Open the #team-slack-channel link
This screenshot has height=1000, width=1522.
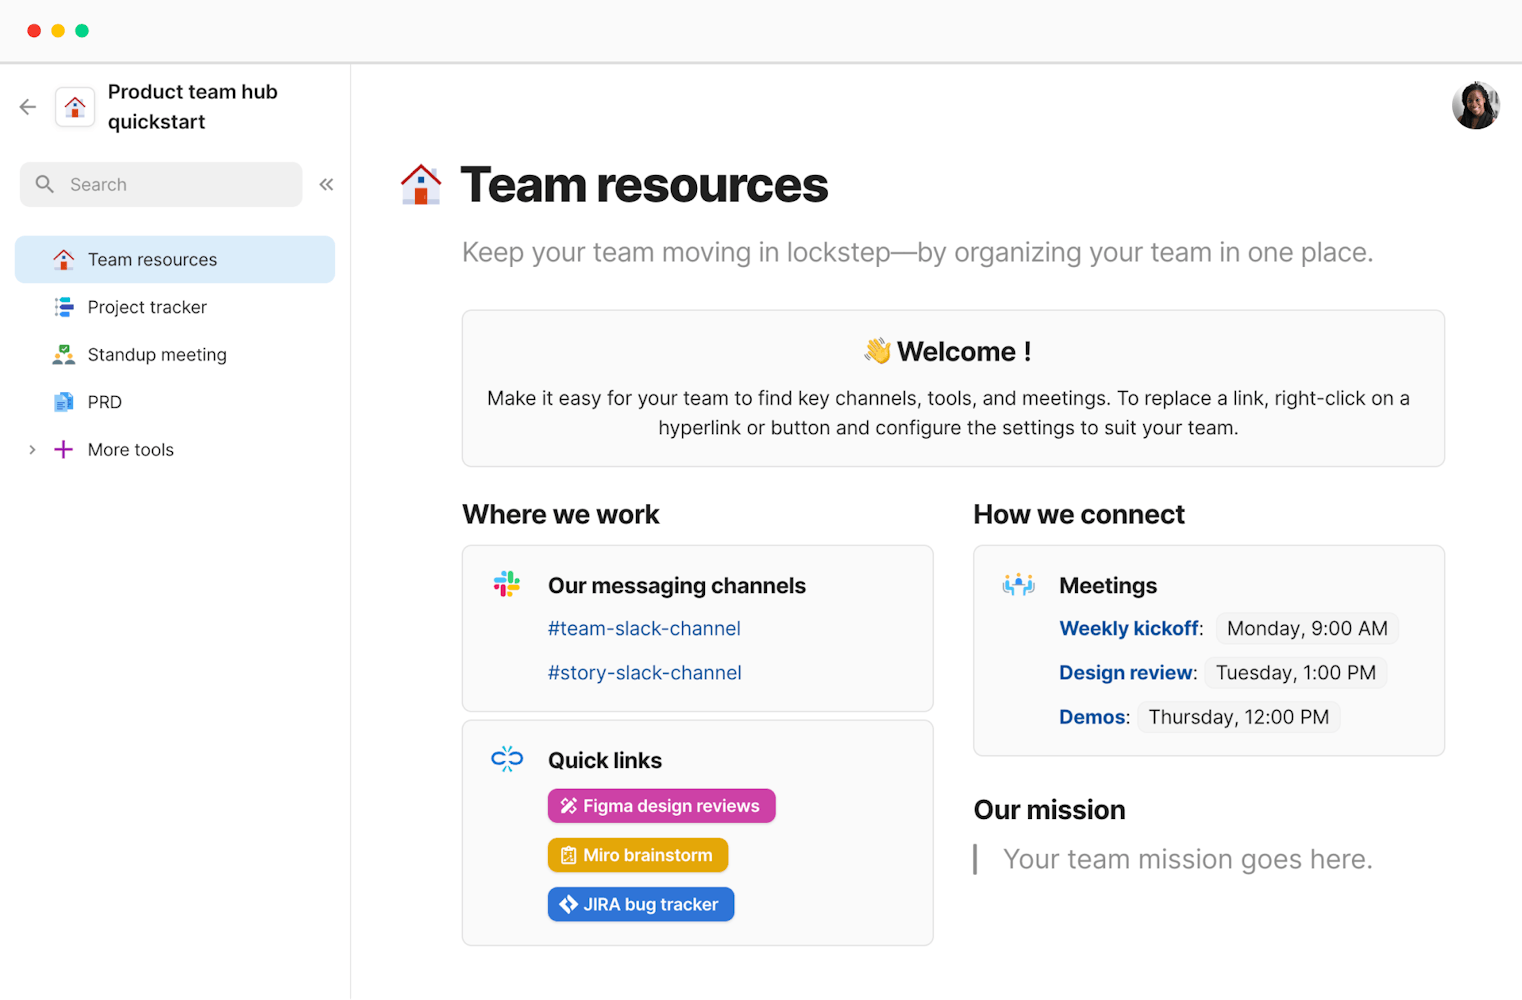[x=644, y=629]
